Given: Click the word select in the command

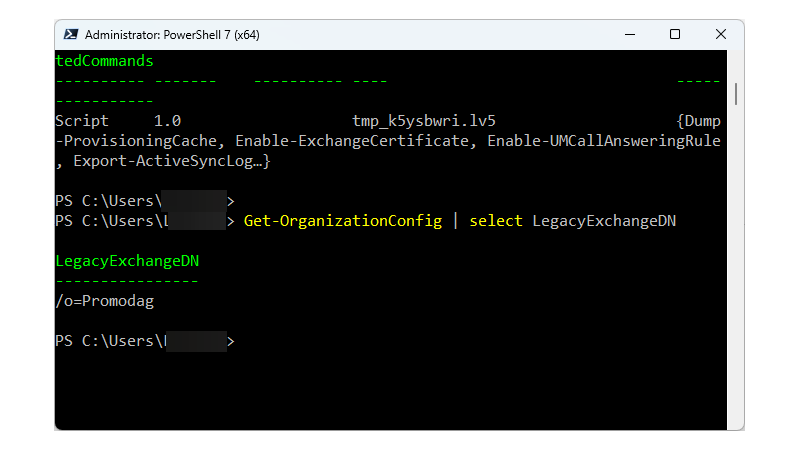Looking at the screenshot, I should 496,221.
